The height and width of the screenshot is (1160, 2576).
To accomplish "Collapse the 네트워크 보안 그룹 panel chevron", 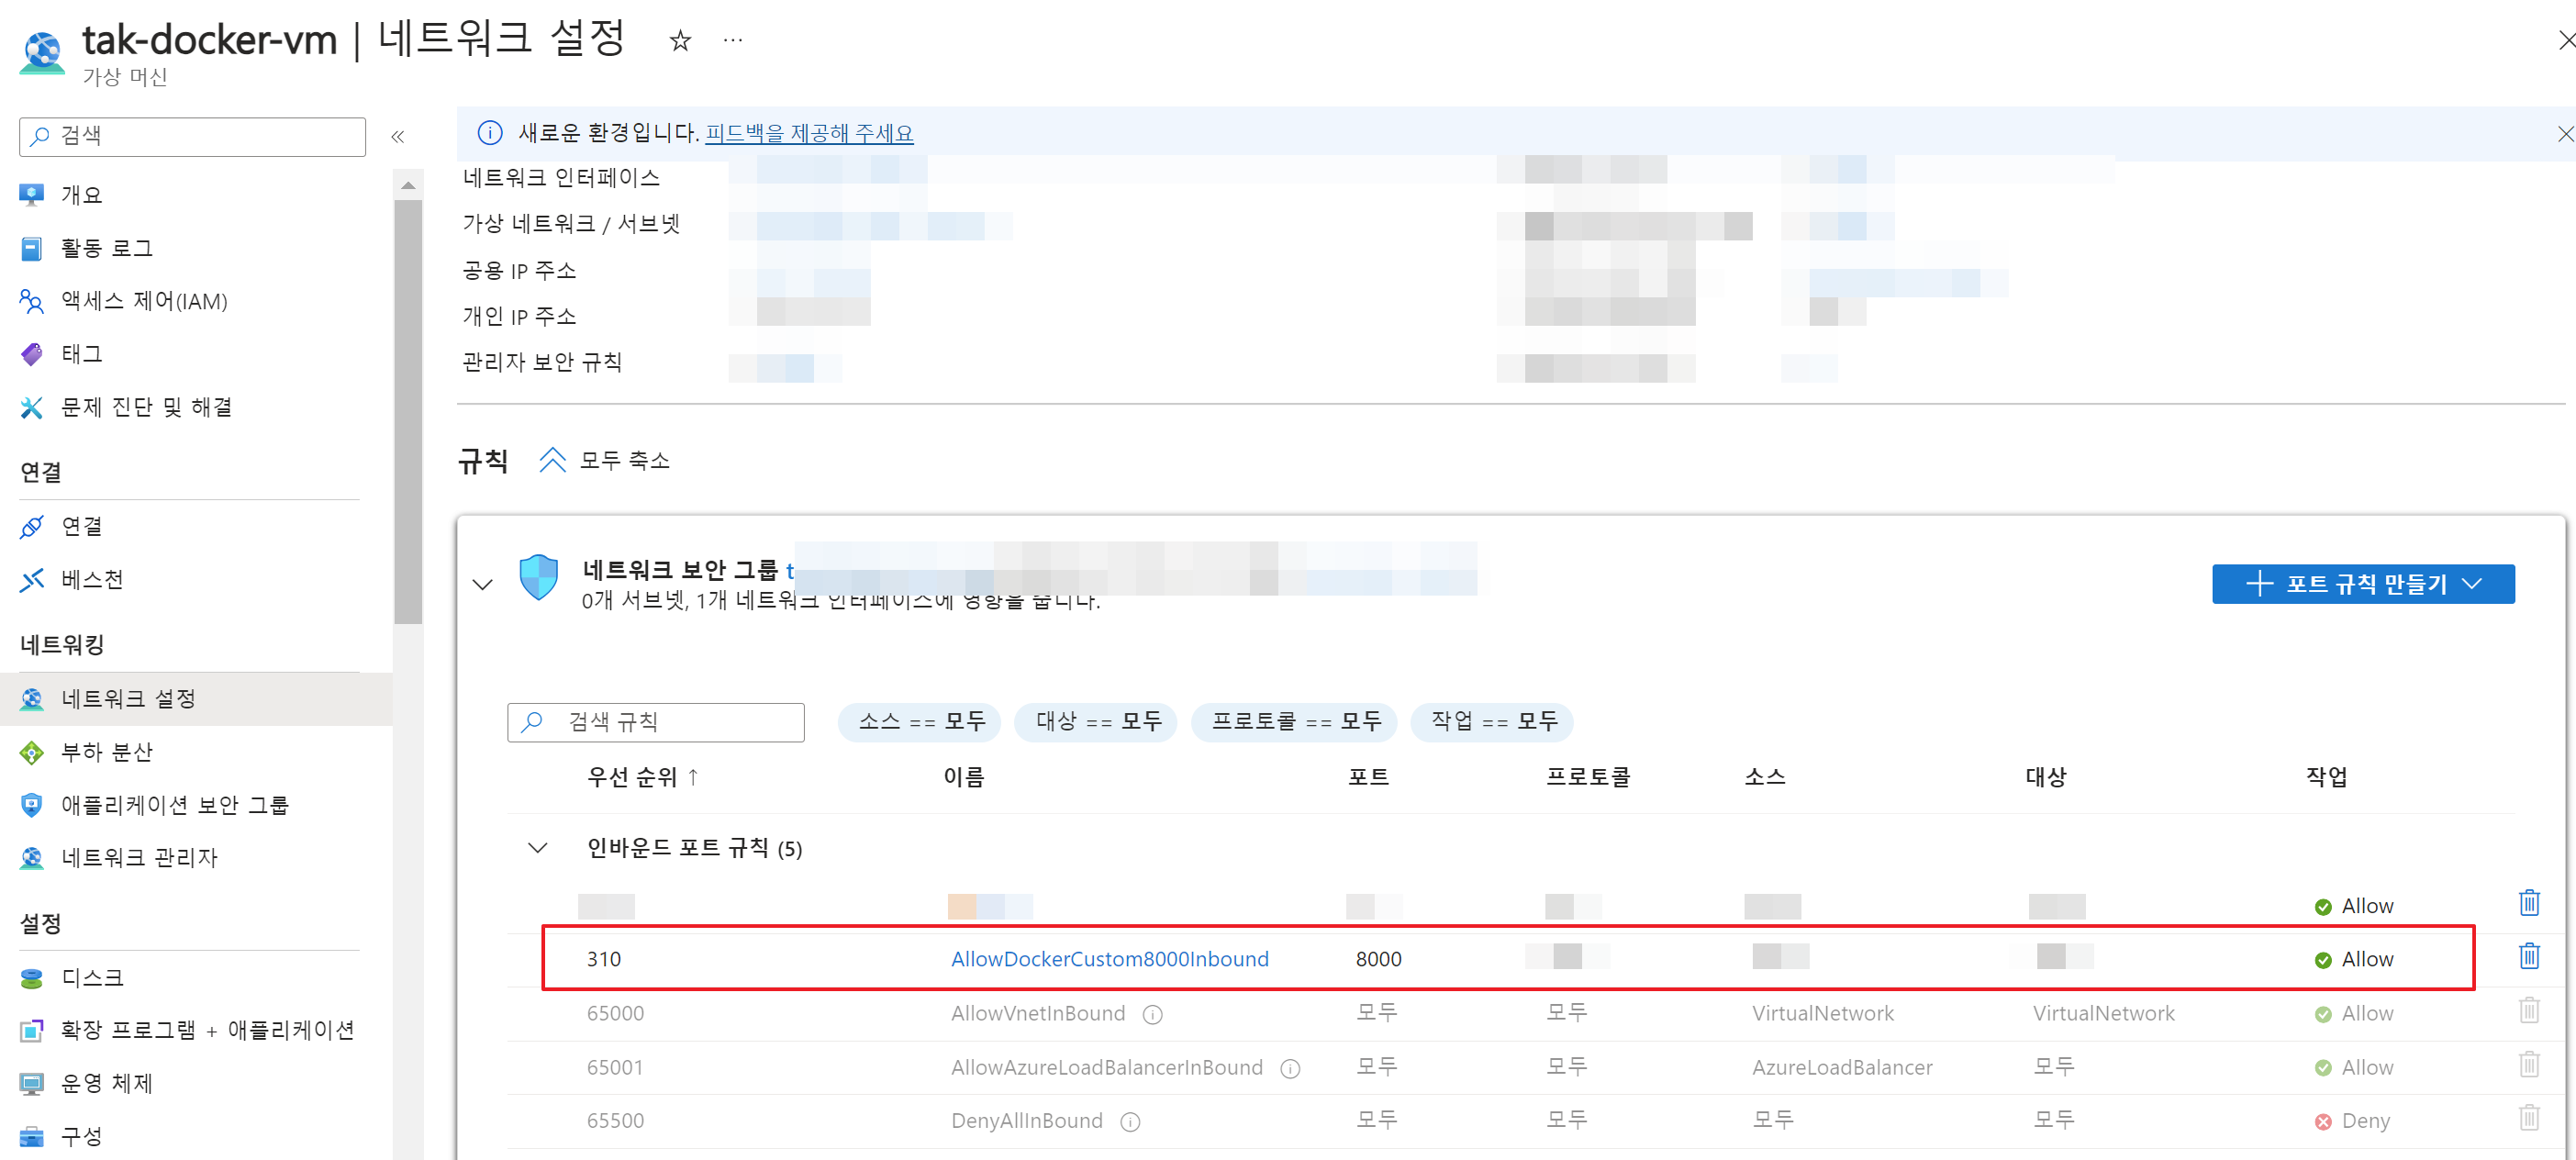I will (482, 584).
